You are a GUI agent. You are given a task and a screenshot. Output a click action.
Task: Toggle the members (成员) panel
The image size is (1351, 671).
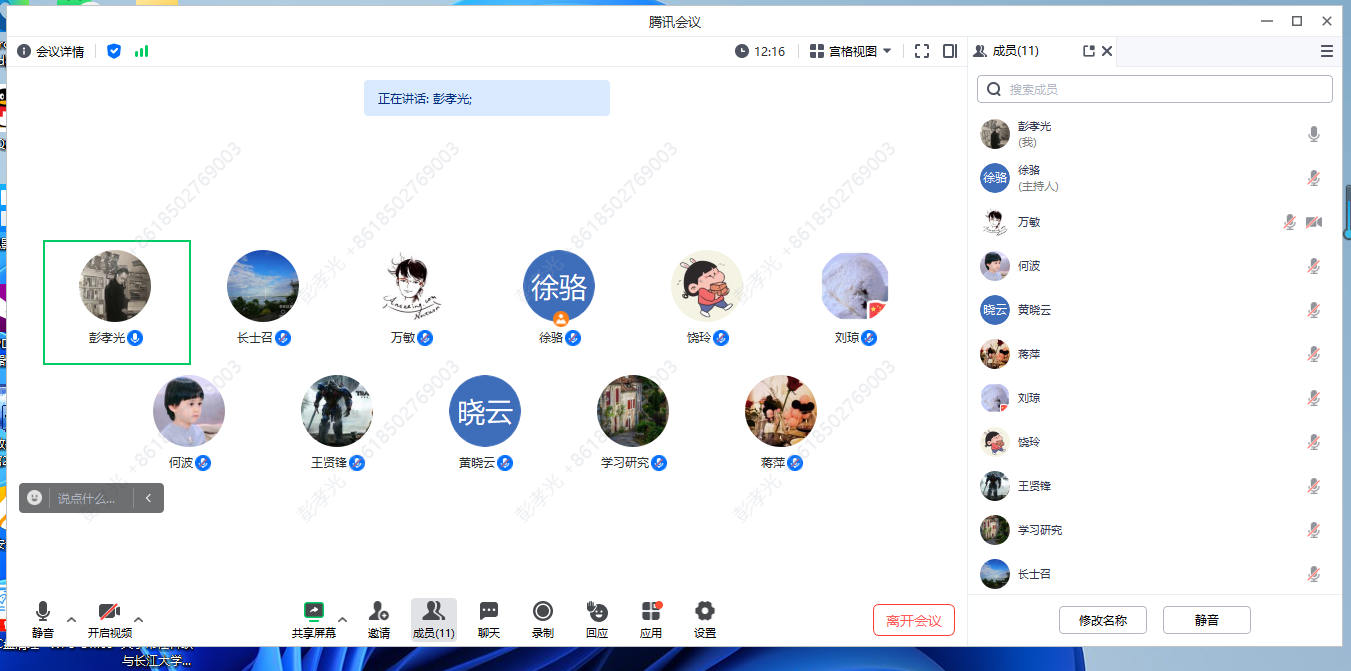(x=433, y=619)
